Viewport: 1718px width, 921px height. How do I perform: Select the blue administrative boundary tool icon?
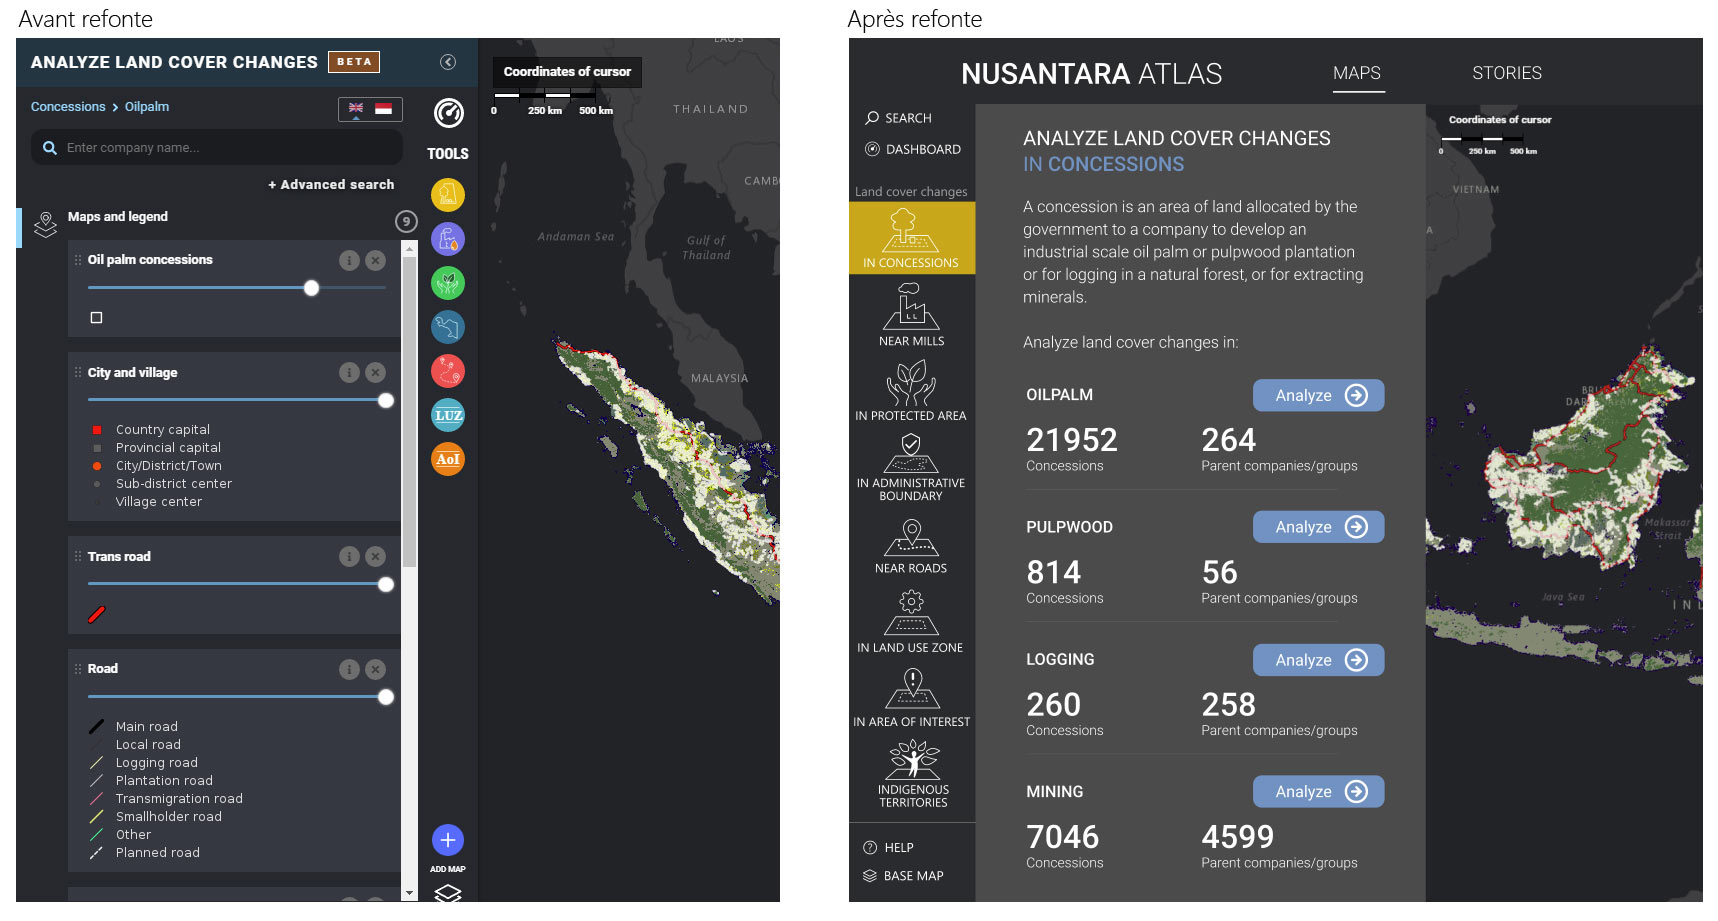click(448, 327)
